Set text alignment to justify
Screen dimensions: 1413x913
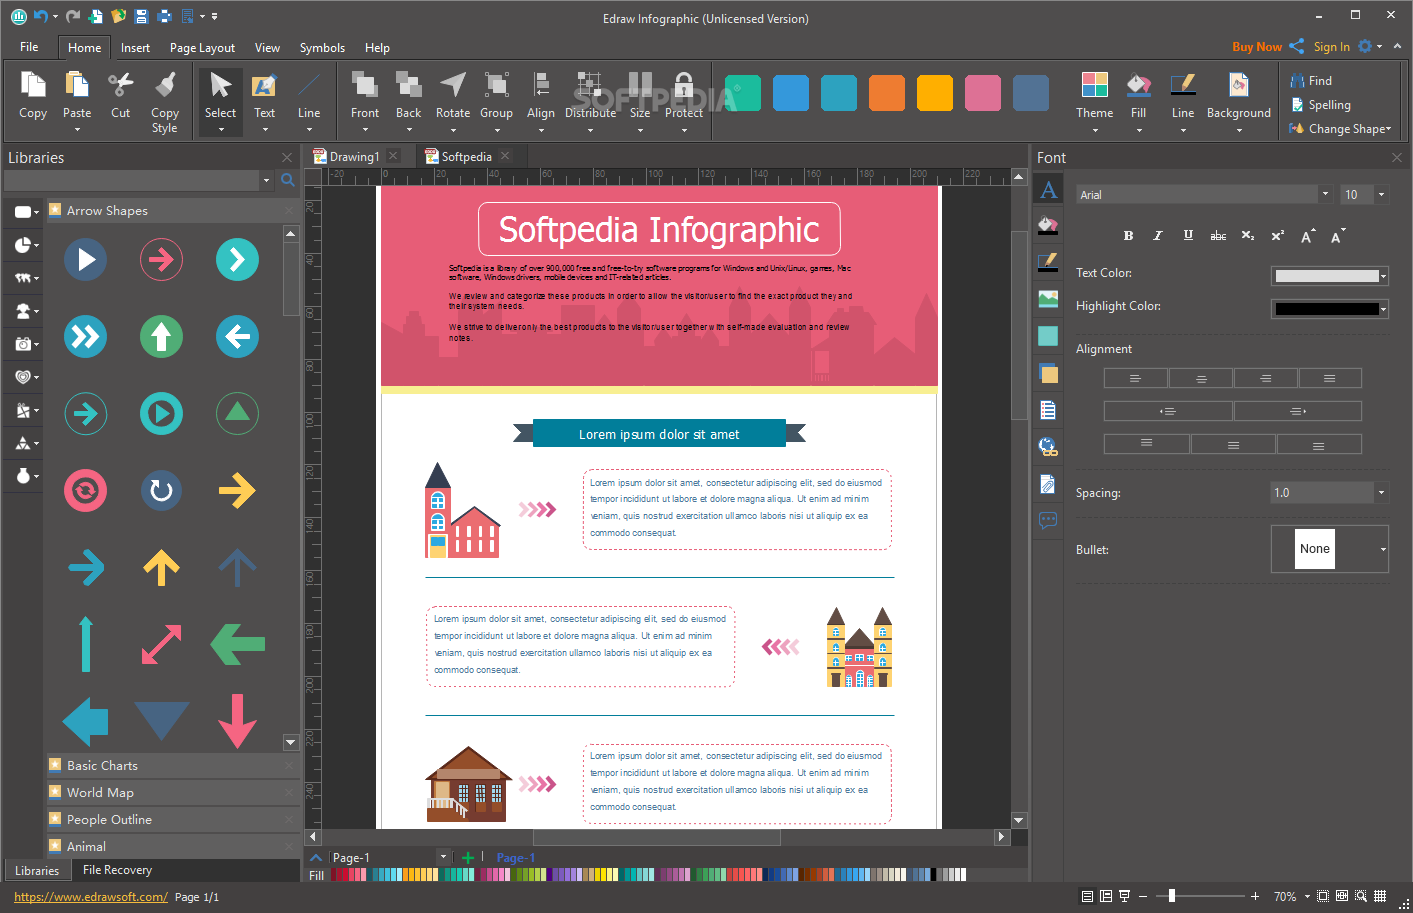[1330, 378]
